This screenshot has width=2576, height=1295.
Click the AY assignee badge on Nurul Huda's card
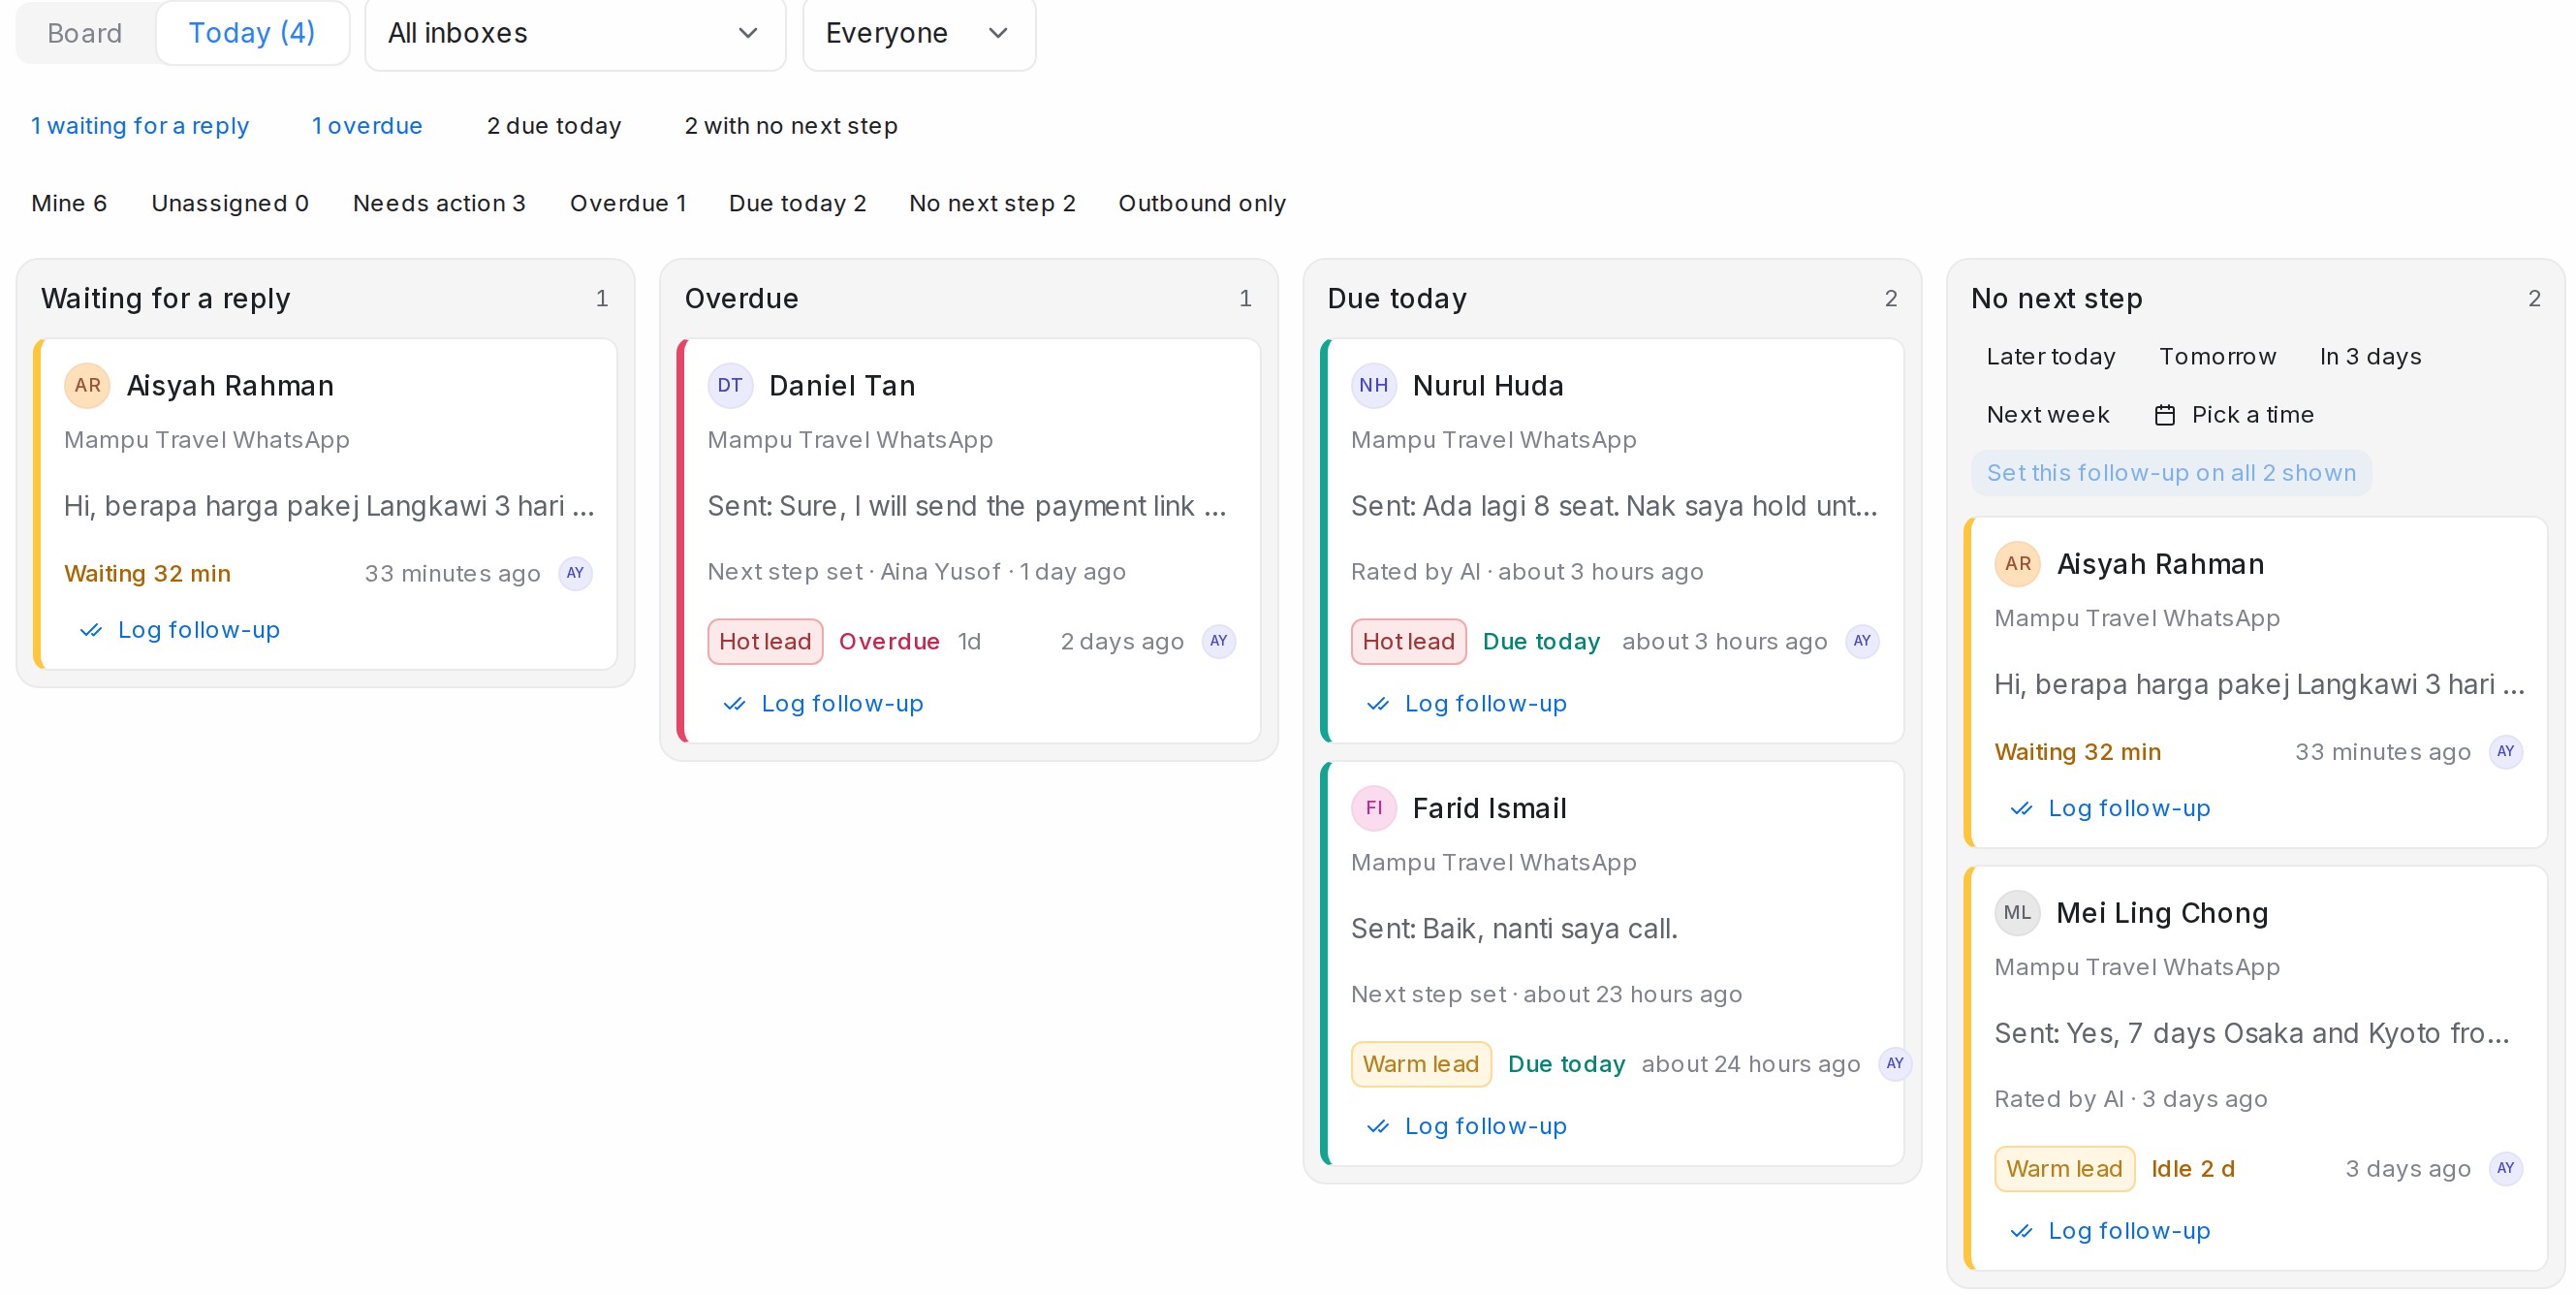click(1862, 641)
